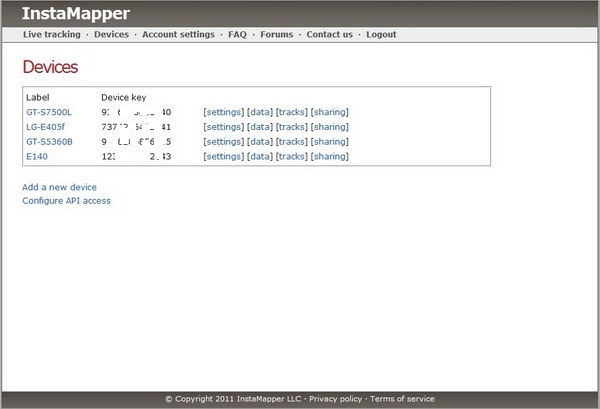Screen dimensions: 600x409
Task: Open settings for GT-S7500L
Action: click(x=223, y=112)
